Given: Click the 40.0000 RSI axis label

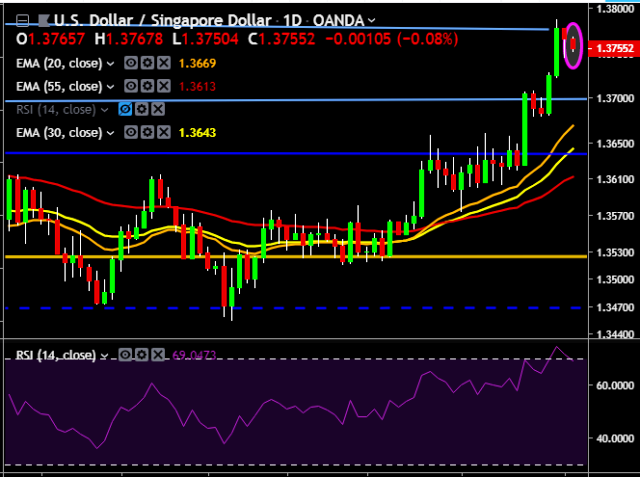Looking at the screenshot, I should [x=615, y=438].
